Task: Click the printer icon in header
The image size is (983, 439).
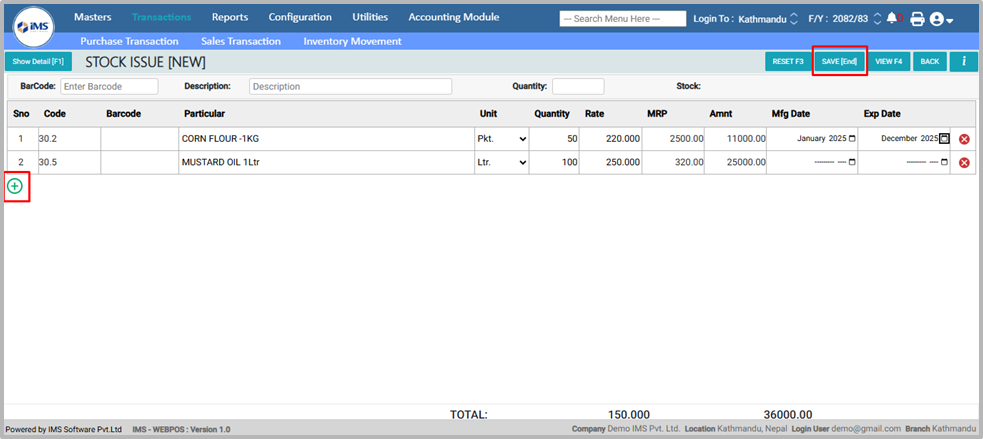Action: click(917, 19)
